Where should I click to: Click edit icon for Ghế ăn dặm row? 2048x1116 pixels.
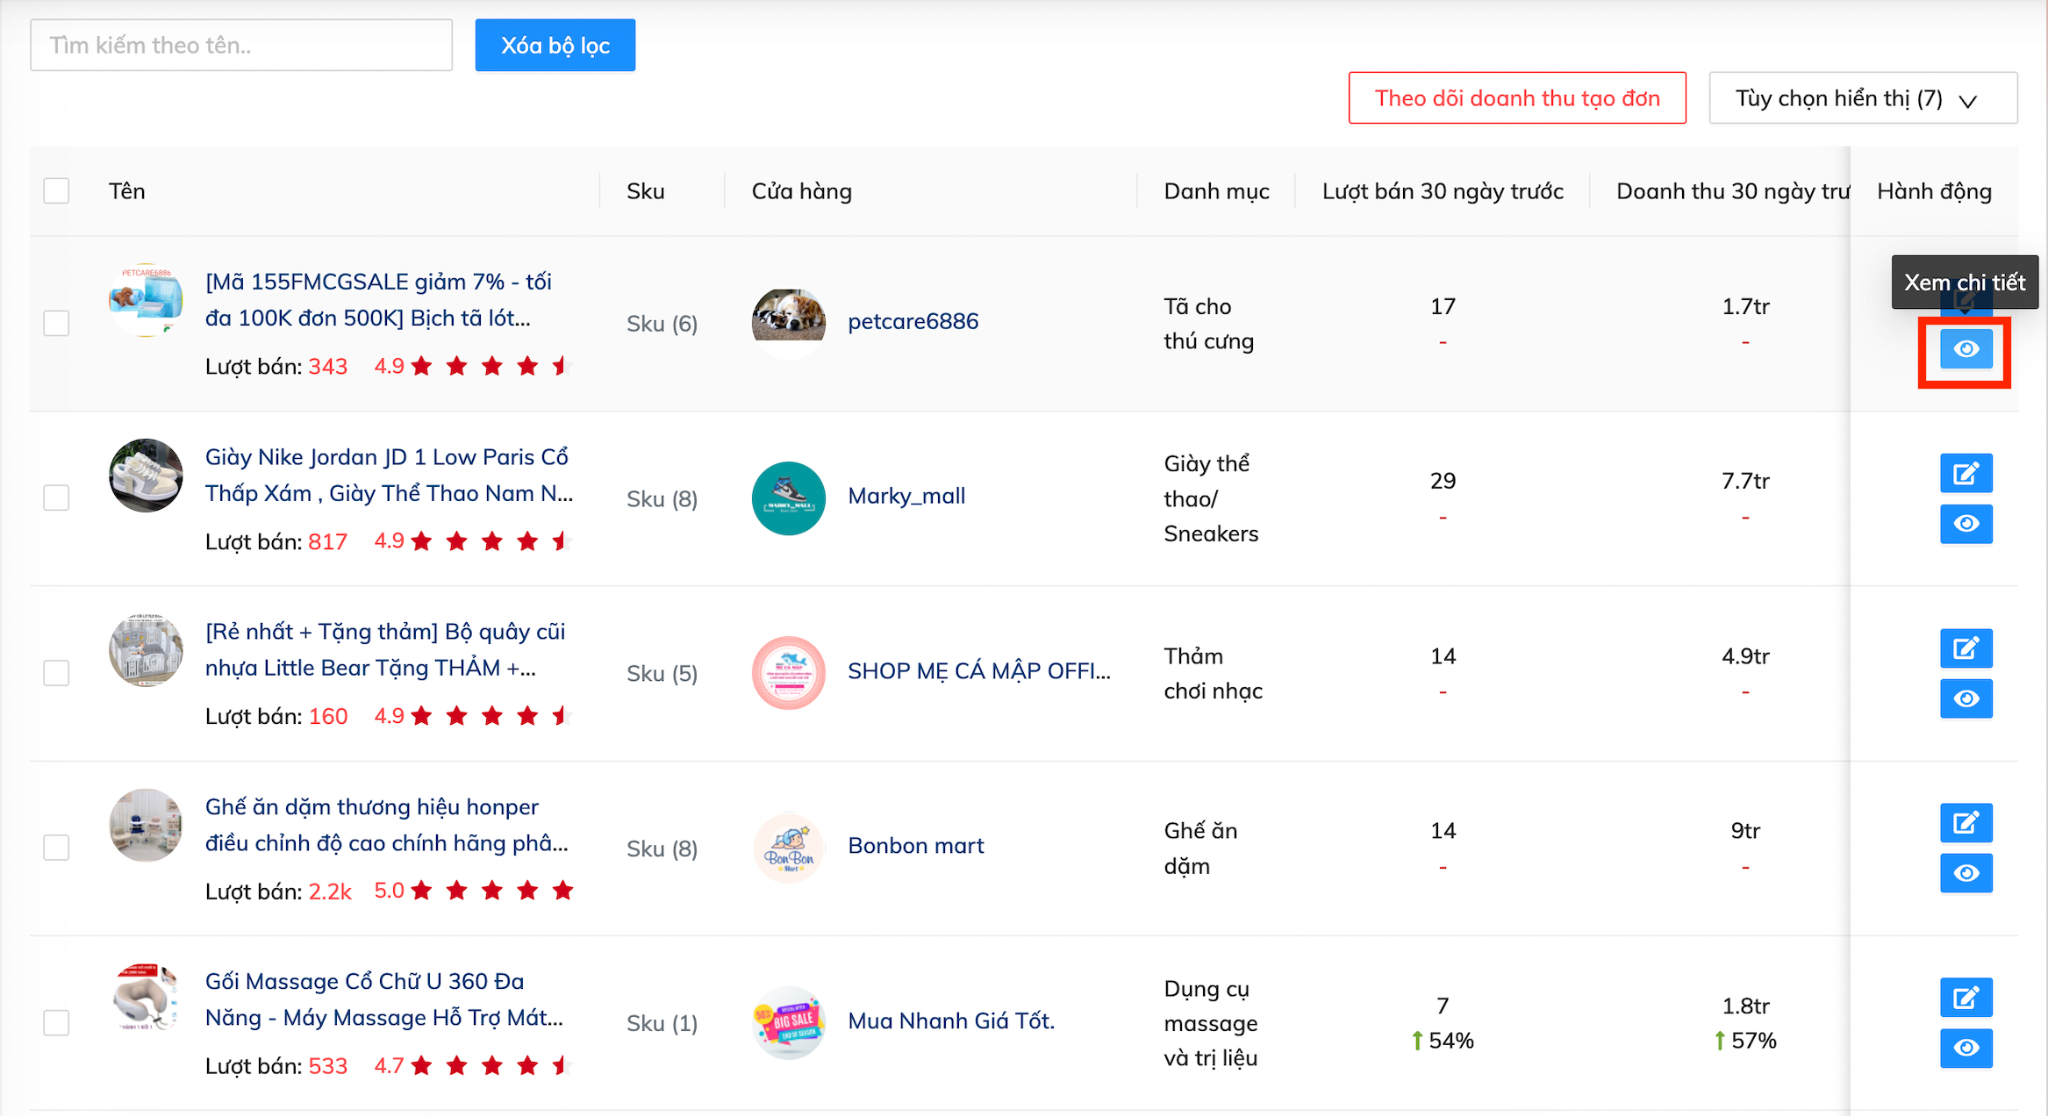pos(1965,823)
